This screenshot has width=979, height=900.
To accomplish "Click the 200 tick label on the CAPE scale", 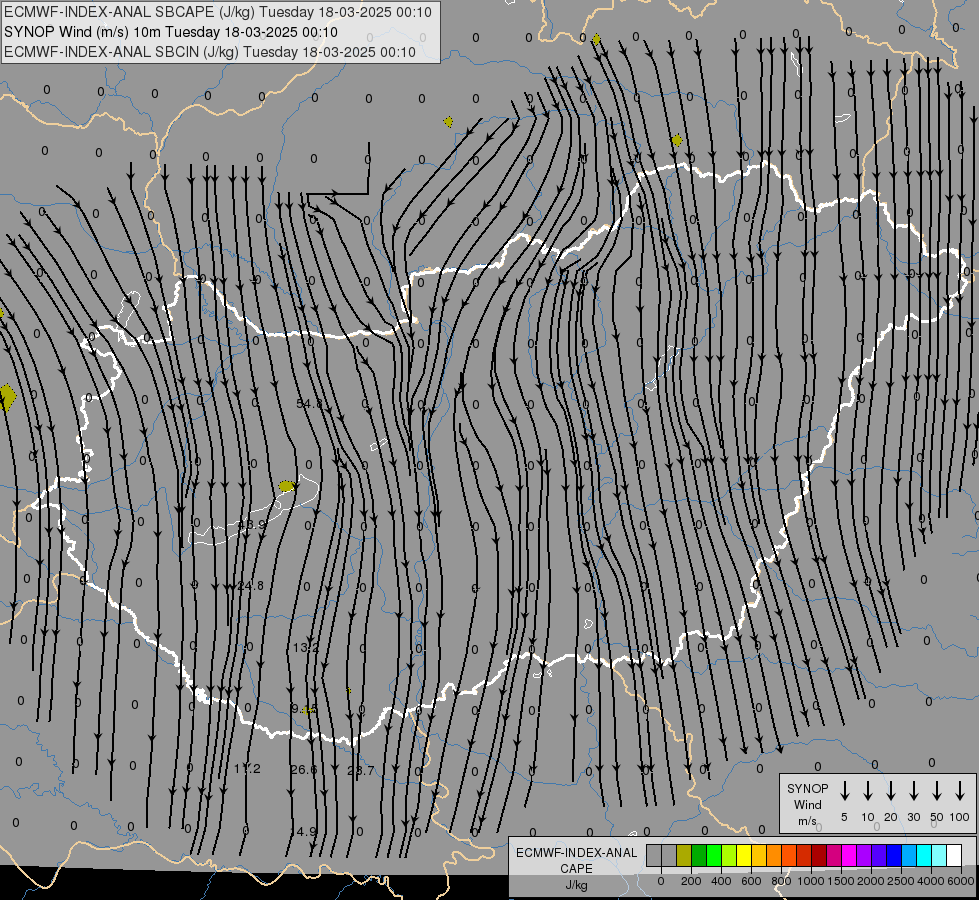I will pyautogui.click(x=691, y=881).
